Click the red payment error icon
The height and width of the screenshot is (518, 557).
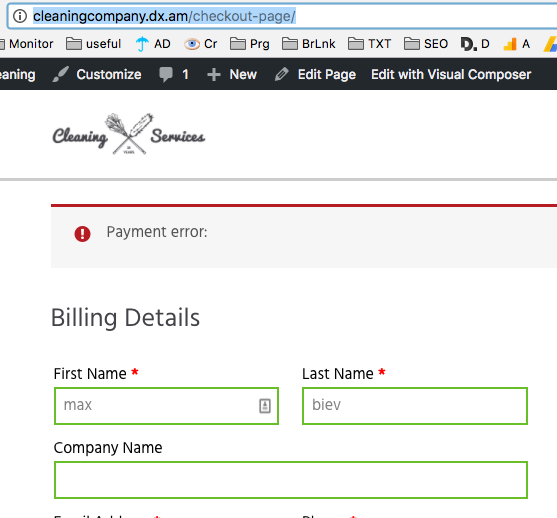tap(82, 234)
